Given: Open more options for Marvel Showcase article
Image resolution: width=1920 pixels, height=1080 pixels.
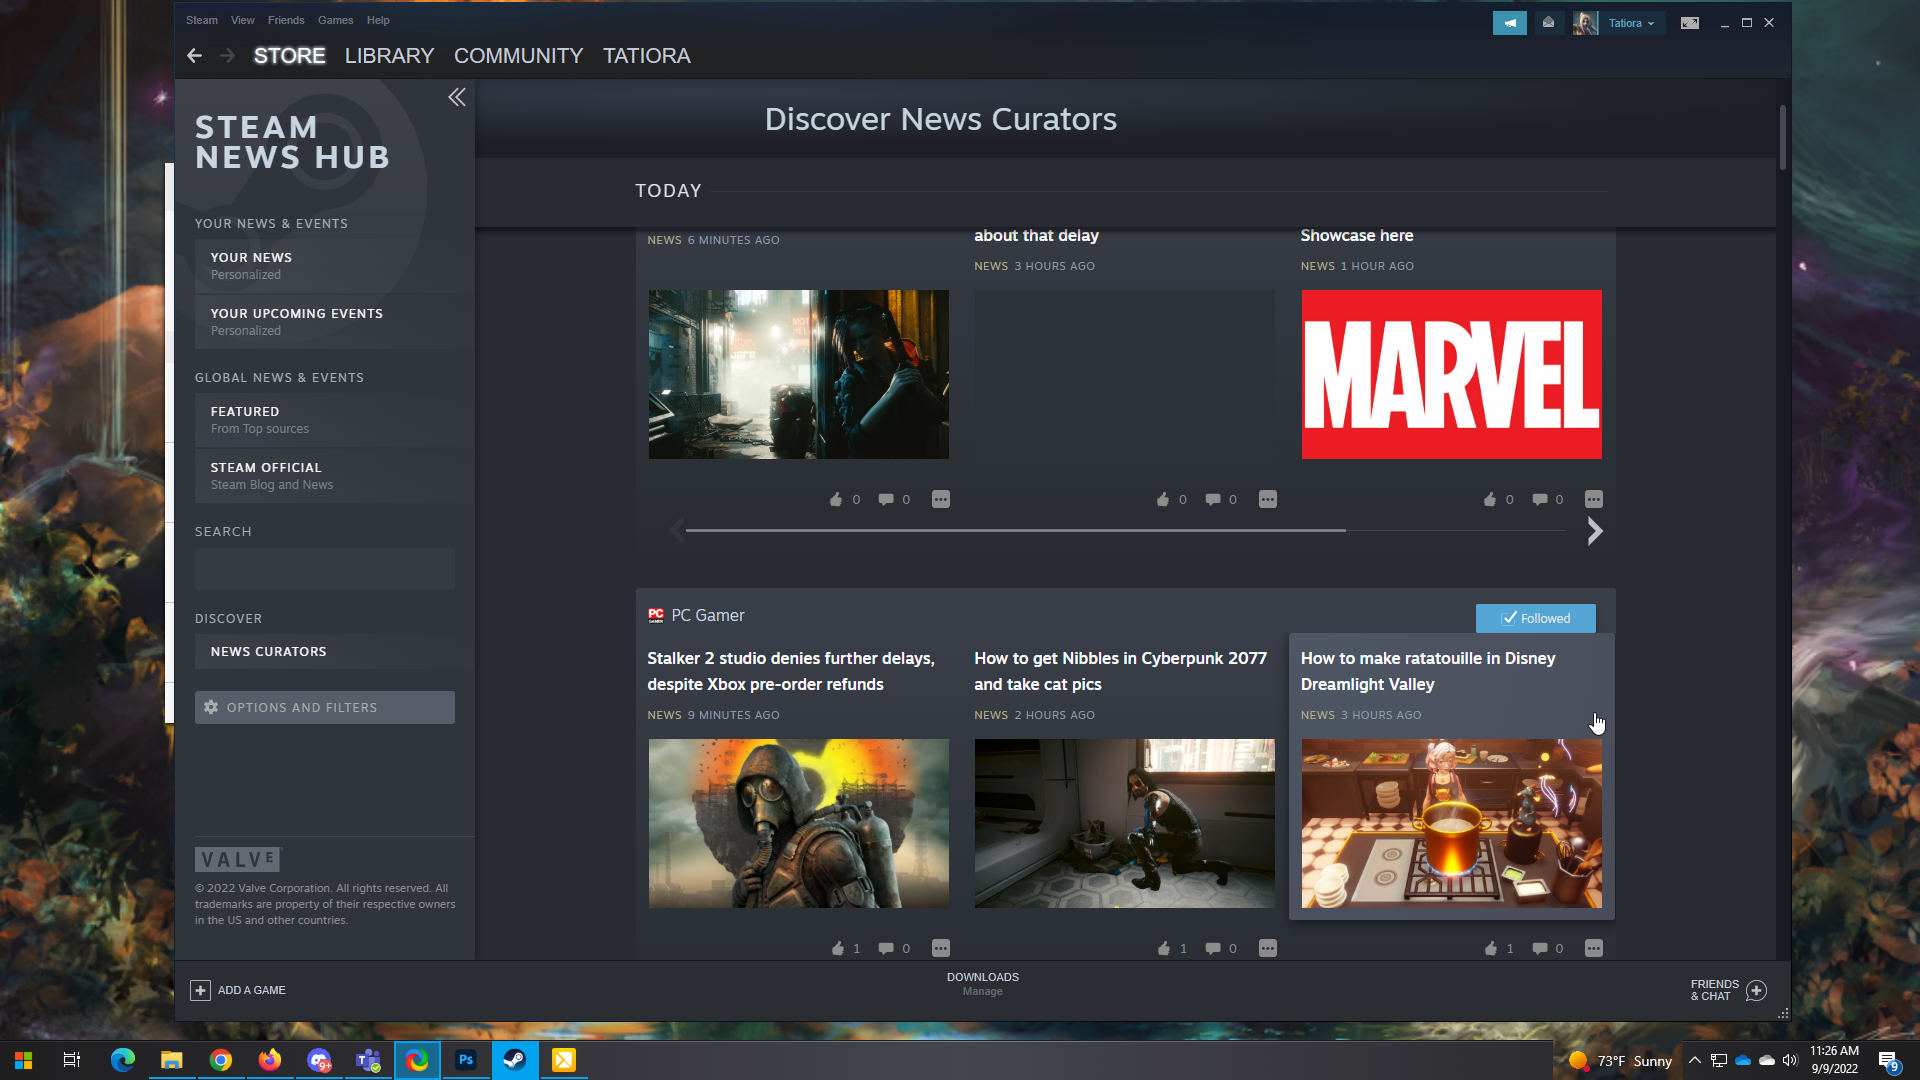Looking at the screenshot, I should [1594, 499].
